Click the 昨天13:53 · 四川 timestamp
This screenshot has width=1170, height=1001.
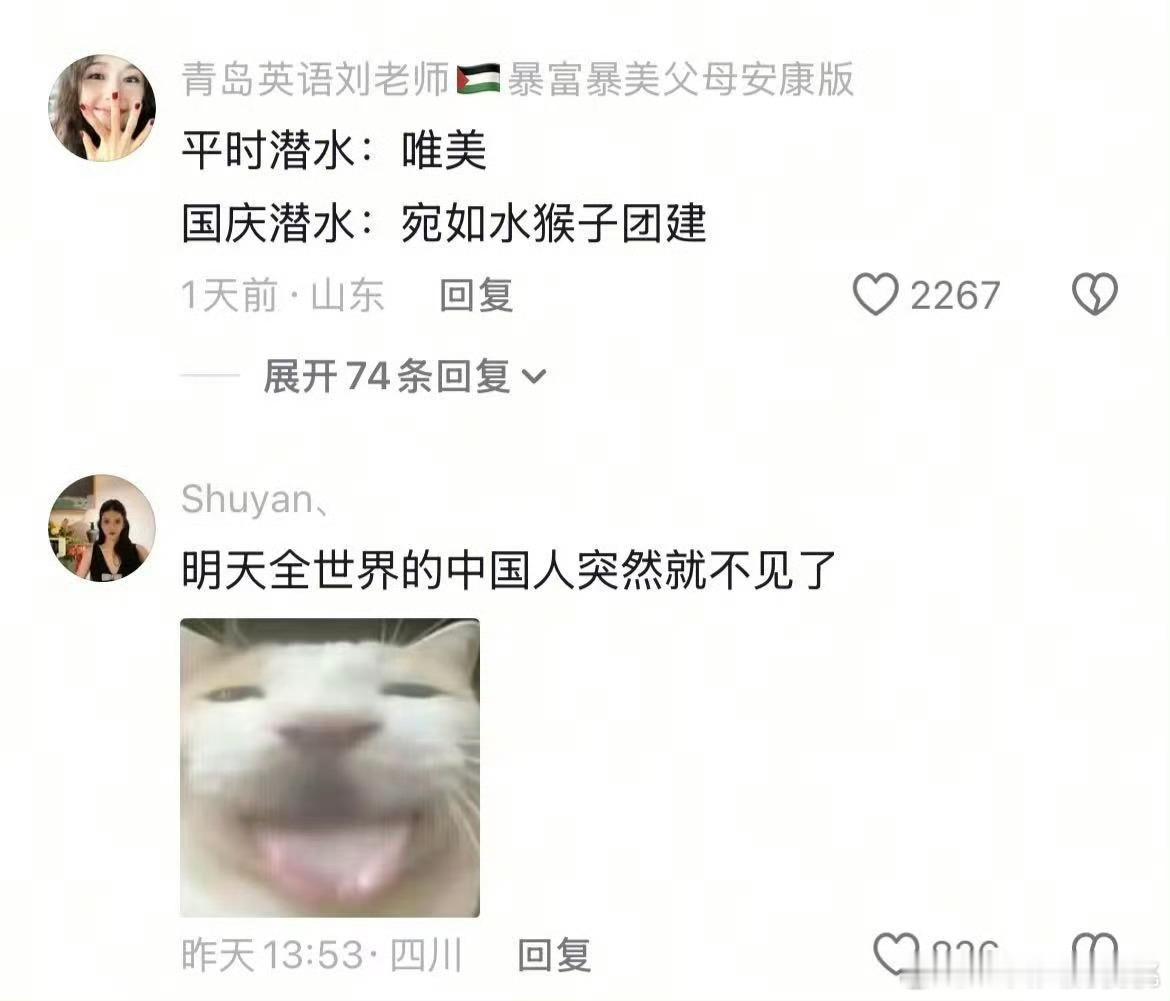click(322, 954)
